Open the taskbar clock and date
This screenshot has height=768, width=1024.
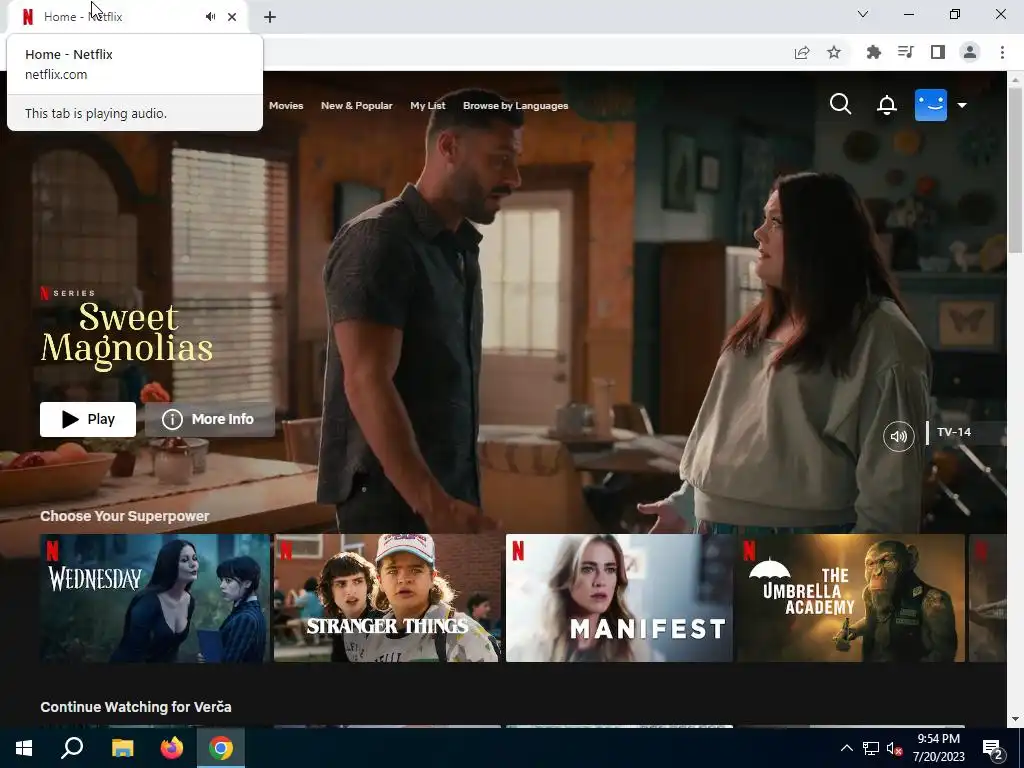pos(938,748)
